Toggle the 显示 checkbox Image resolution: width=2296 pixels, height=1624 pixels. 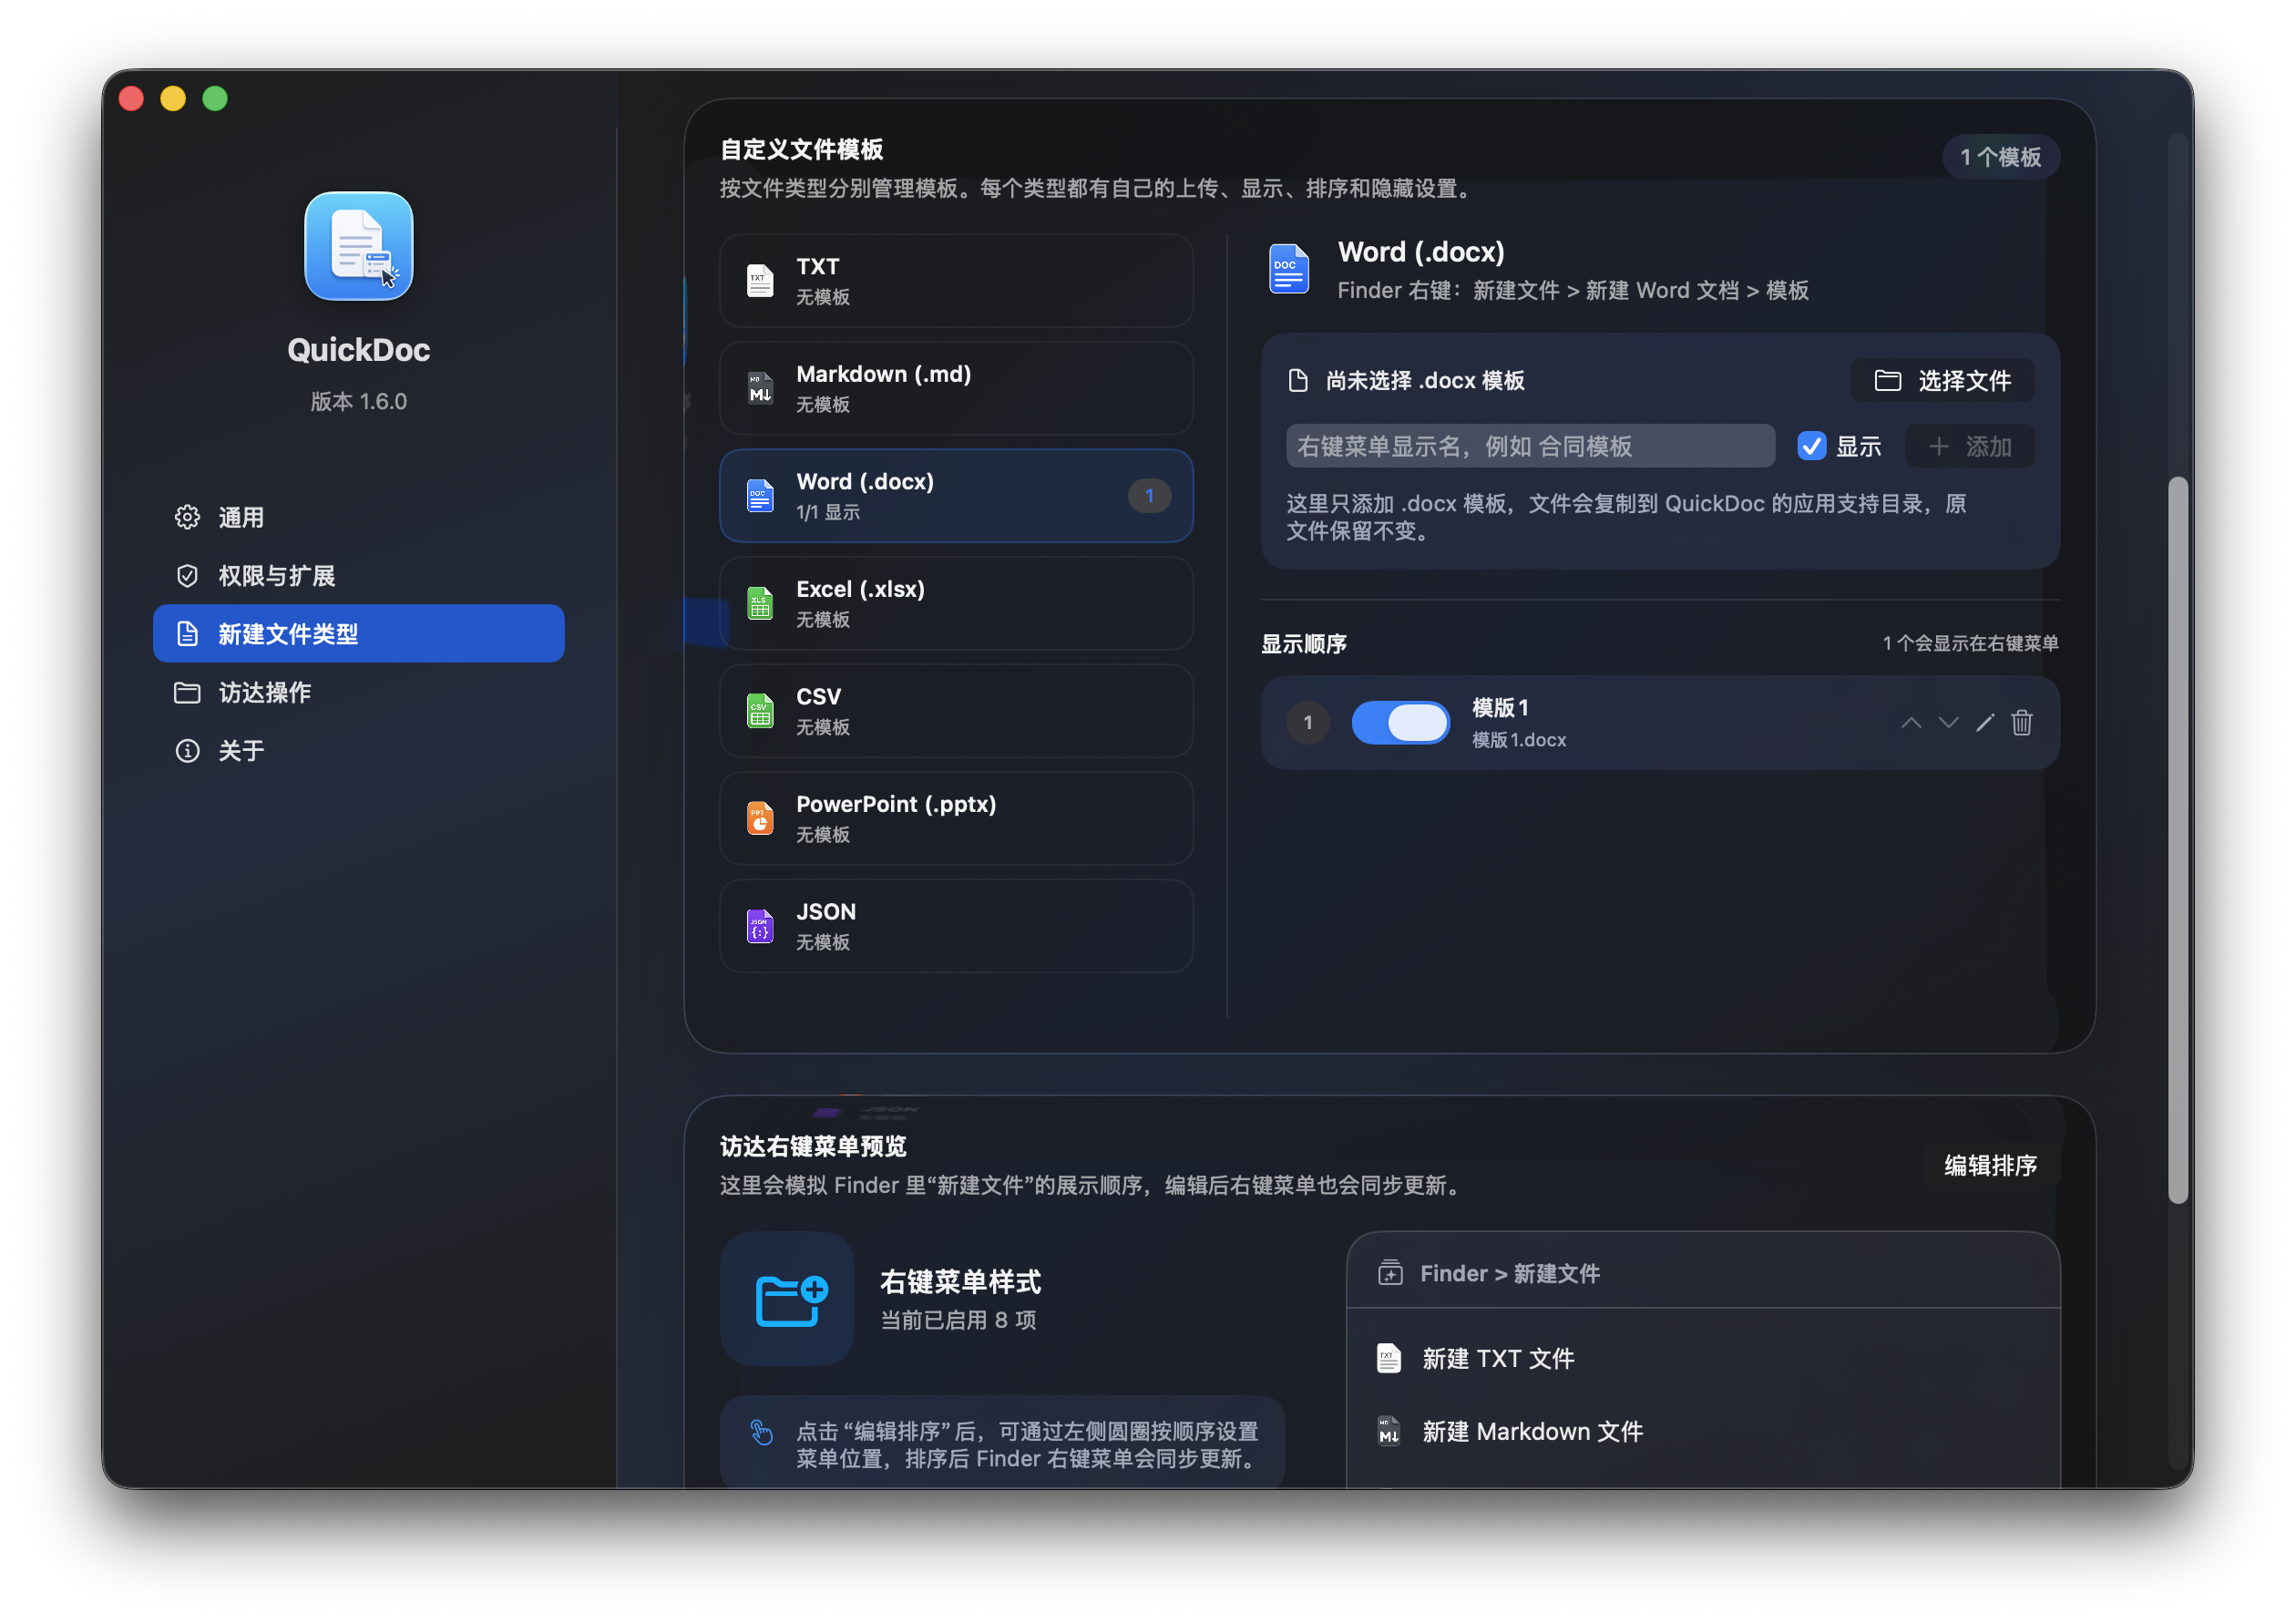click(1811, 446)
